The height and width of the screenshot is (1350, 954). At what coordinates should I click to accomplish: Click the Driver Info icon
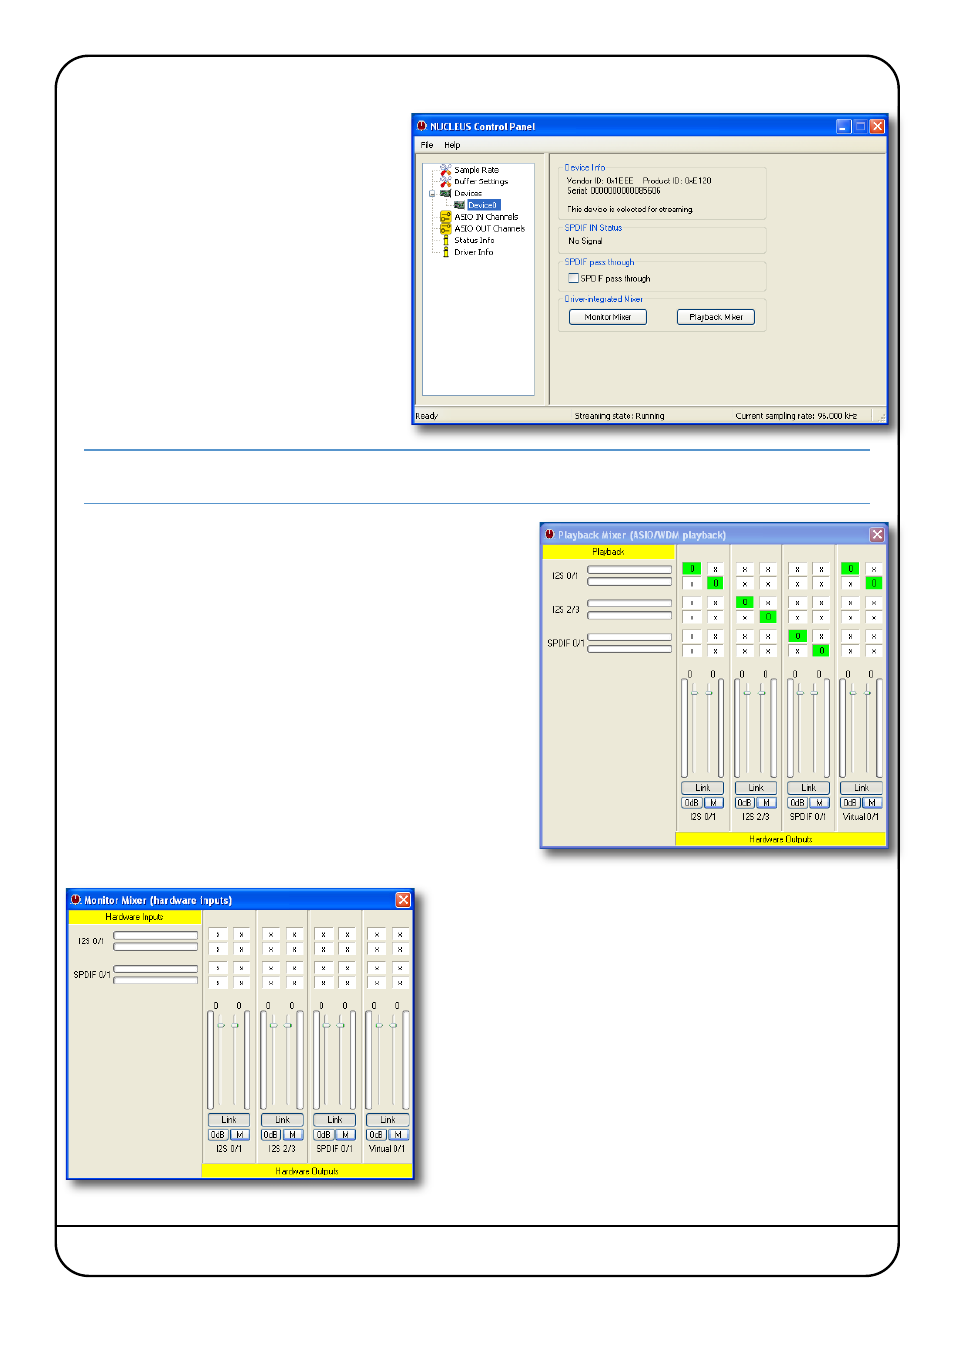446,252
